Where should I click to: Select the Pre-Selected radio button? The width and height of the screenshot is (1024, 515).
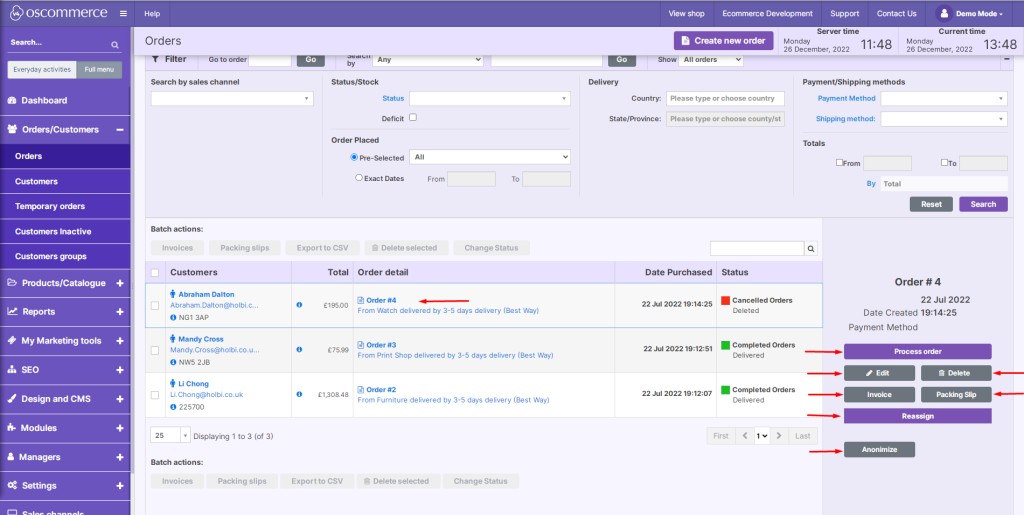pos(354,157)
